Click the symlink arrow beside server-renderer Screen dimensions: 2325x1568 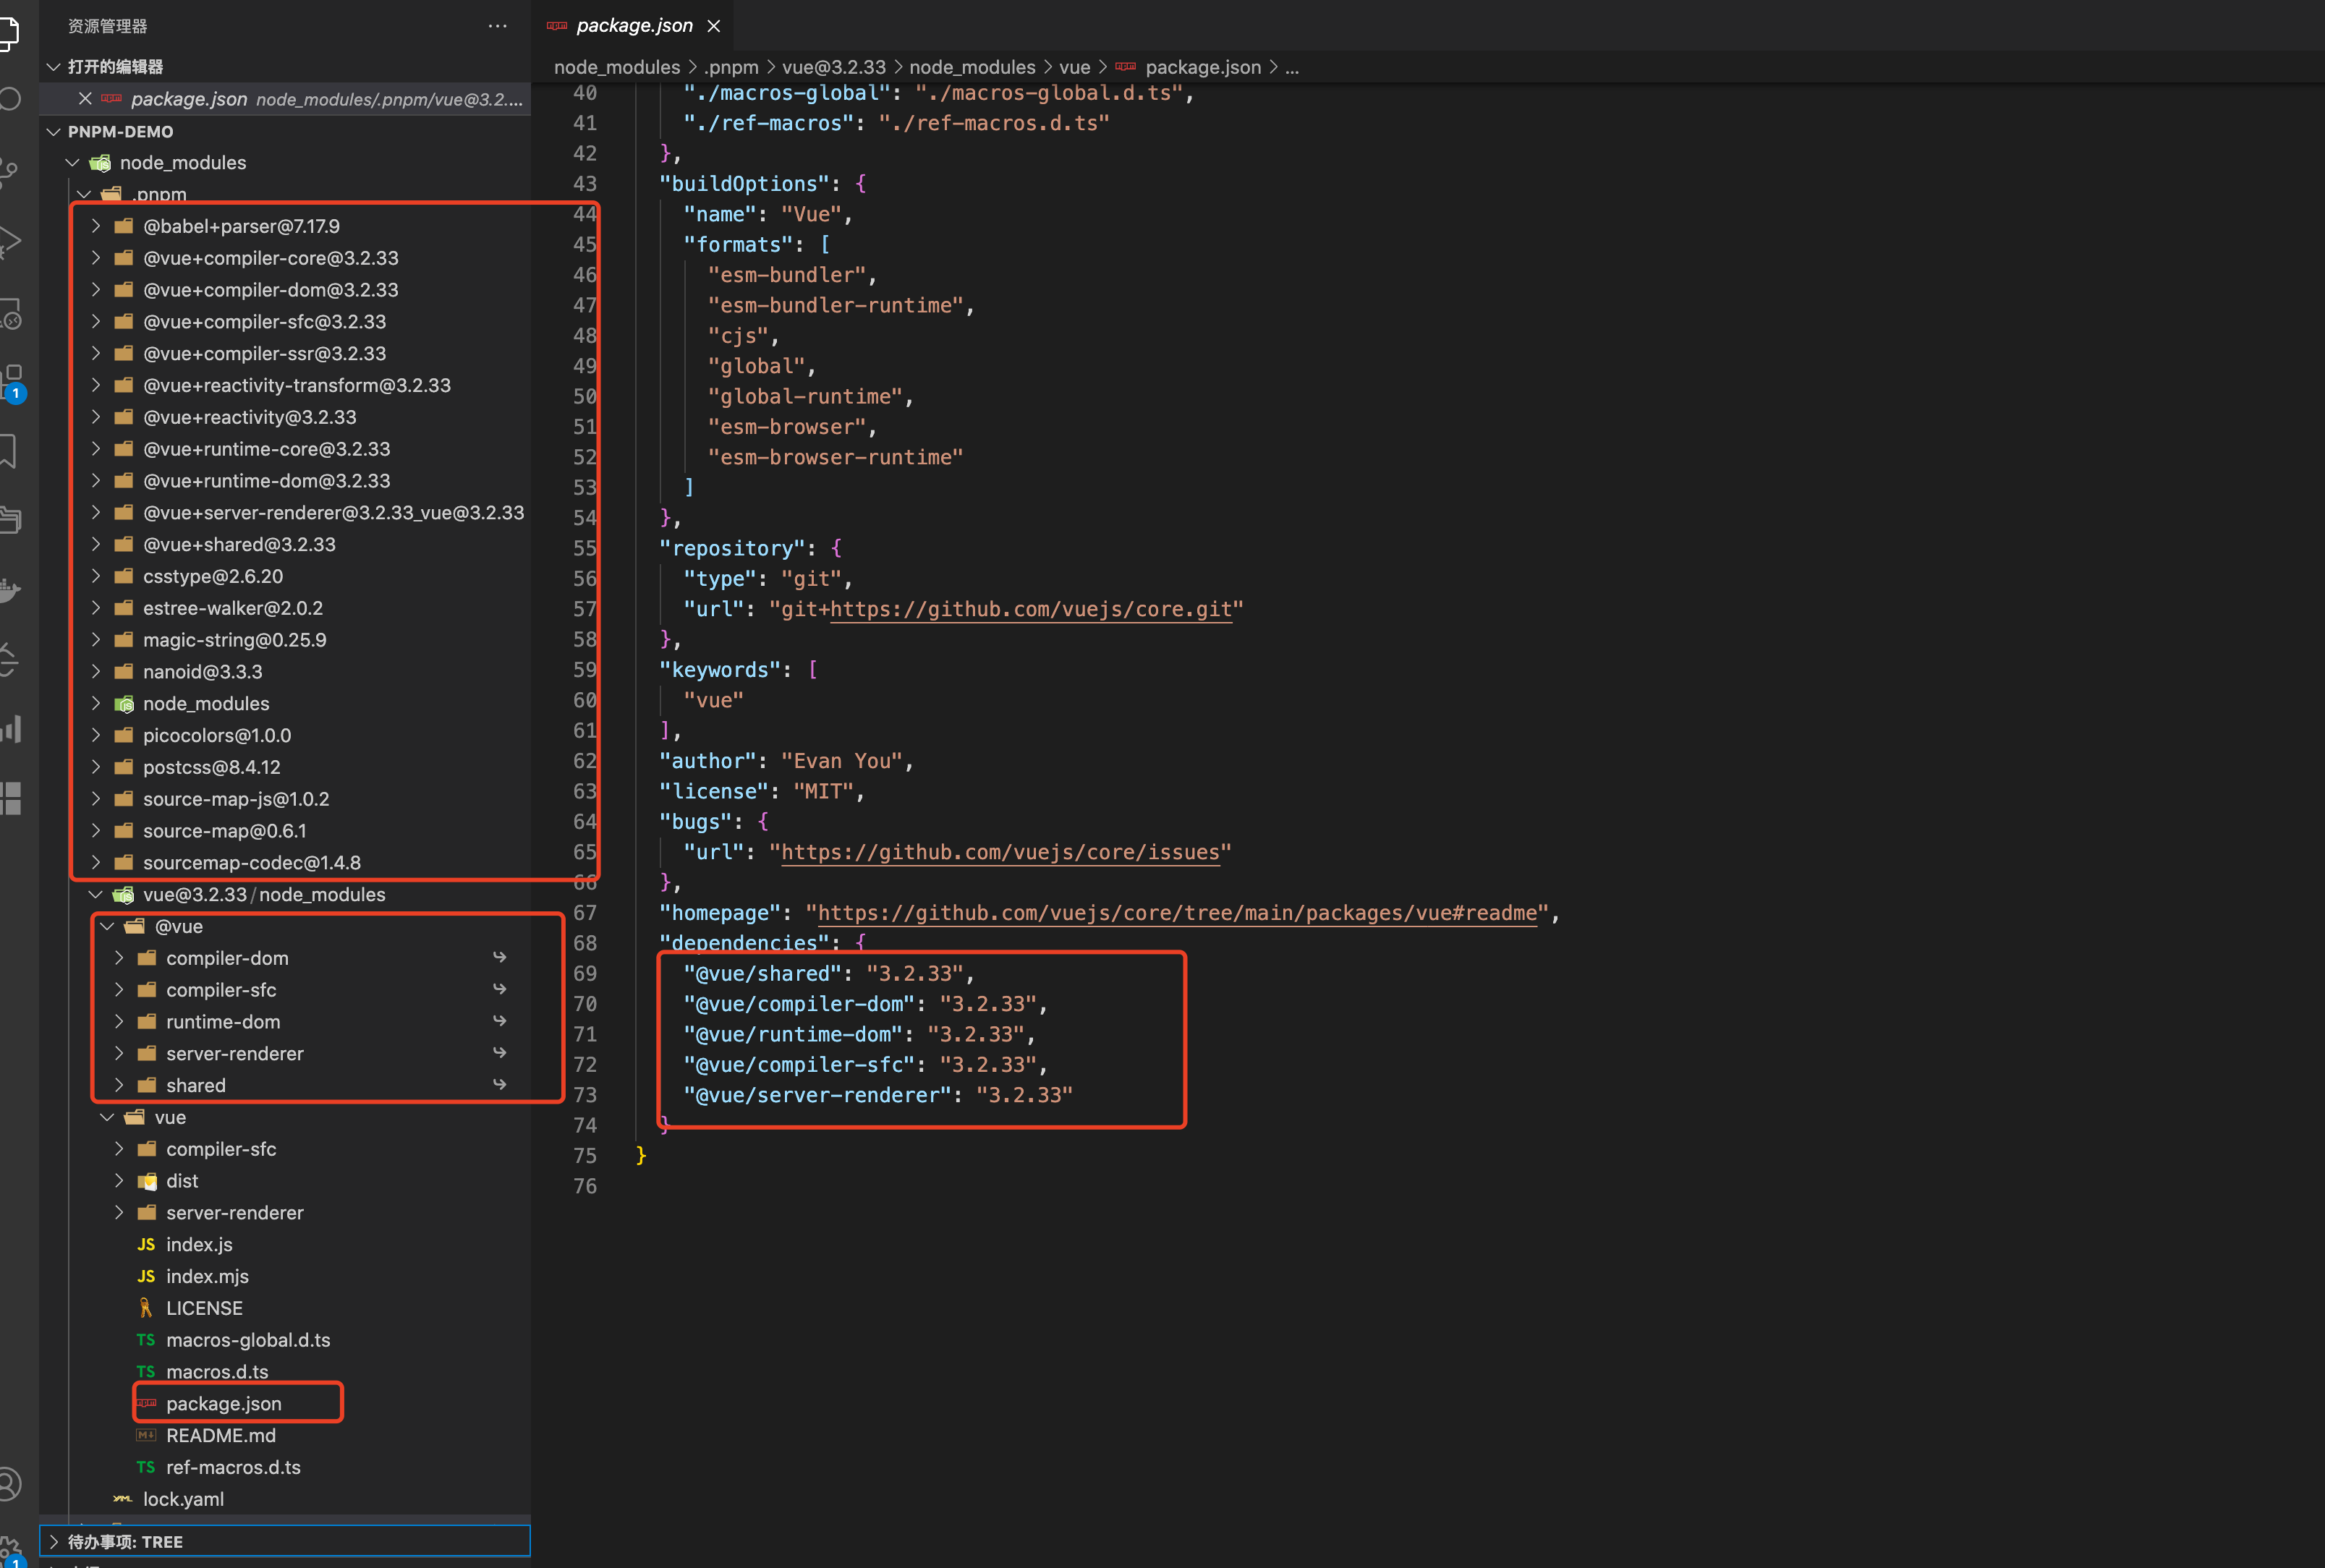499,1053
